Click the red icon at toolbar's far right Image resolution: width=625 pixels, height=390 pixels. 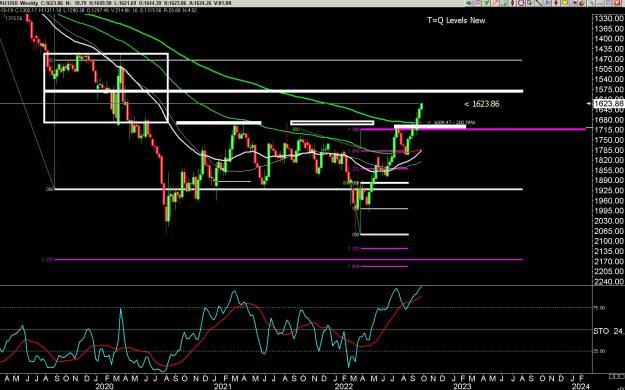click(617, 3)
